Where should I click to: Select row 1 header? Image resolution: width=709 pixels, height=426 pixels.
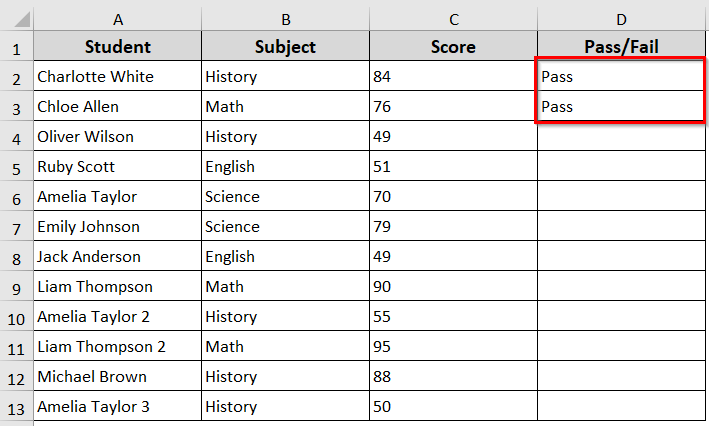click(x=16, y=47)
